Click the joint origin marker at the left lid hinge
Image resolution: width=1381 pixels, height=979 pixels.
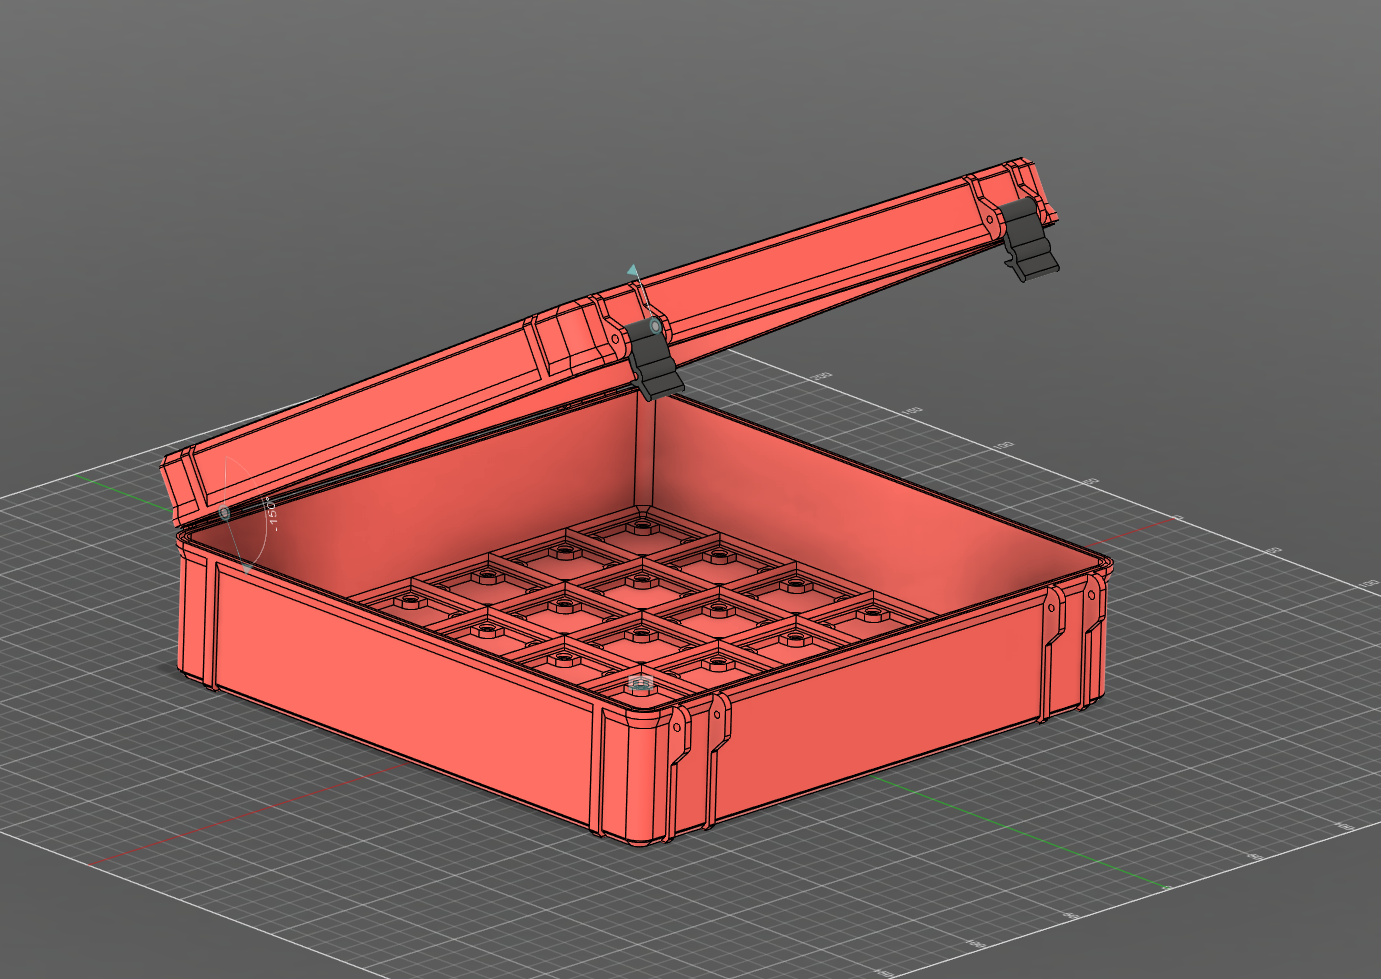224,513
